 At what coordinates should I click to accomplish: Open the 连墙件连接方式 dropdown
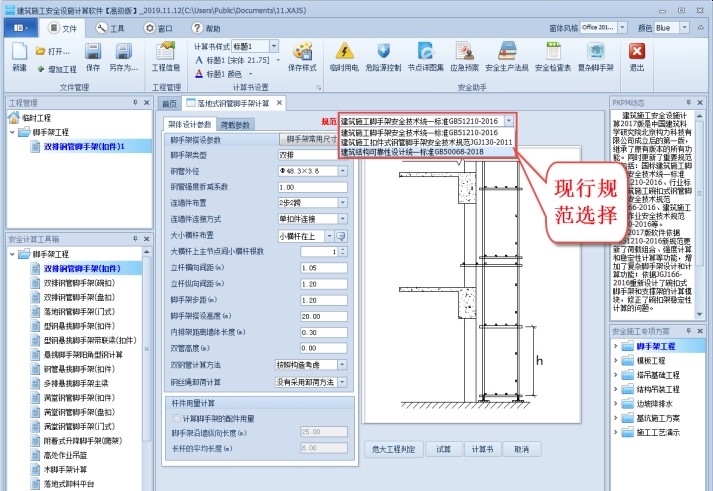(x=342, y=219)
